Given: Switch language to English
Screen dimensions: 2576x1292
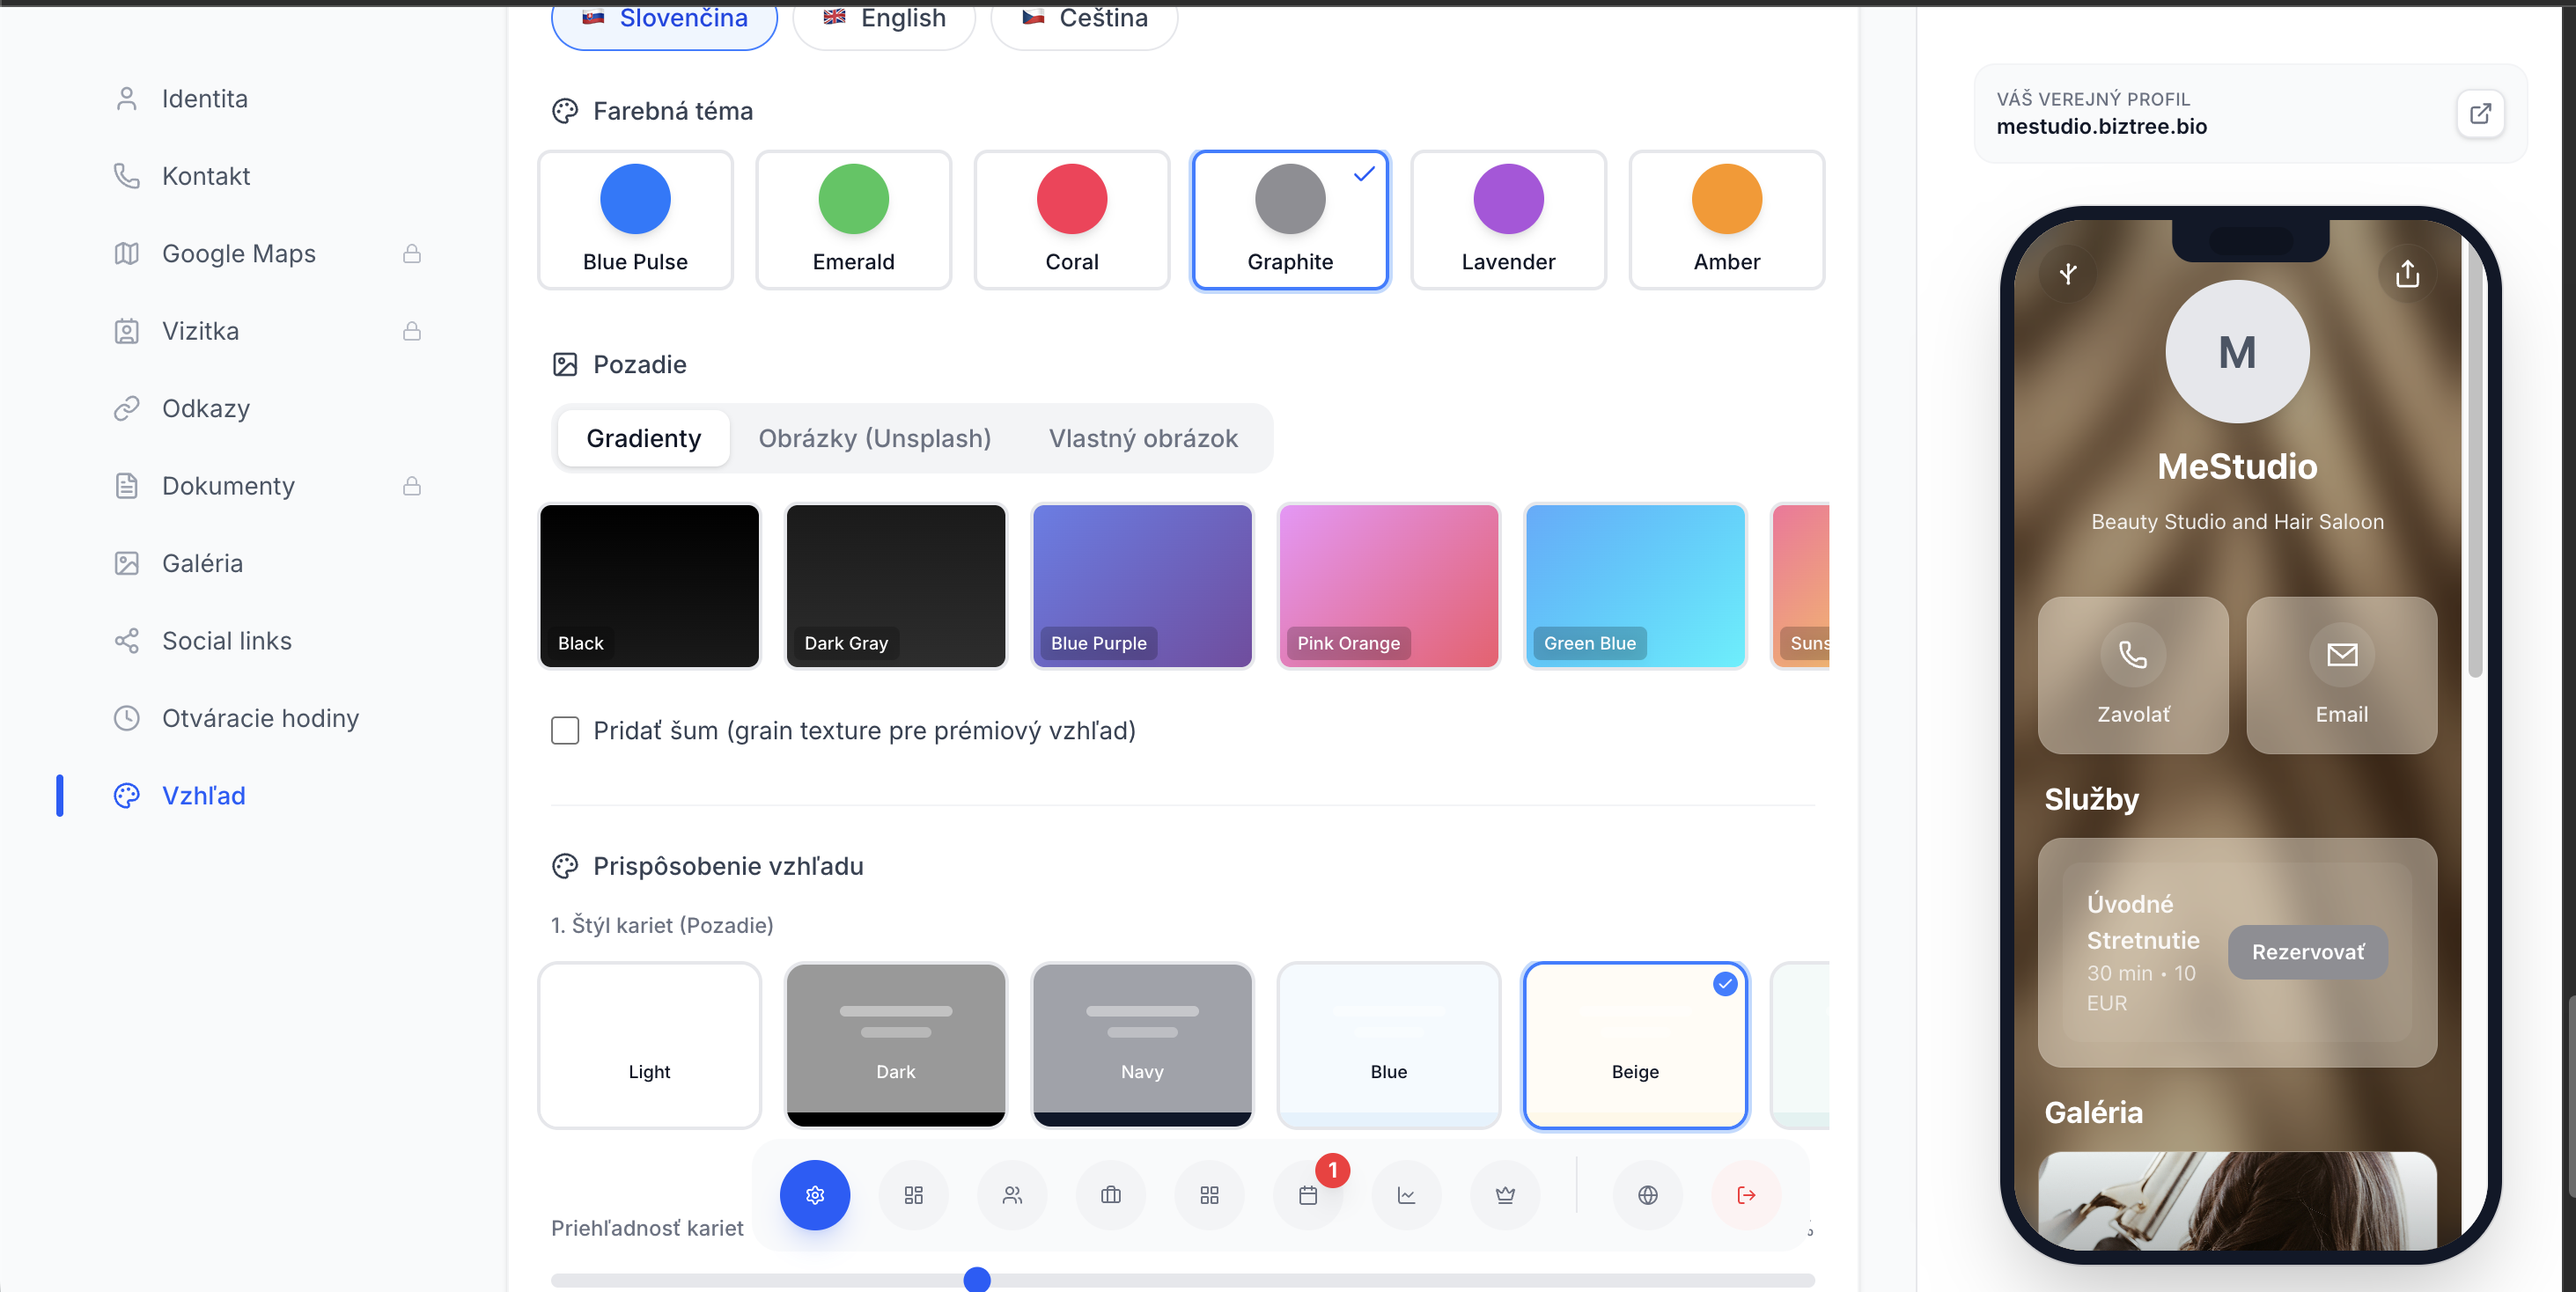Looking at the screenshot, I should tap(884, 18).
